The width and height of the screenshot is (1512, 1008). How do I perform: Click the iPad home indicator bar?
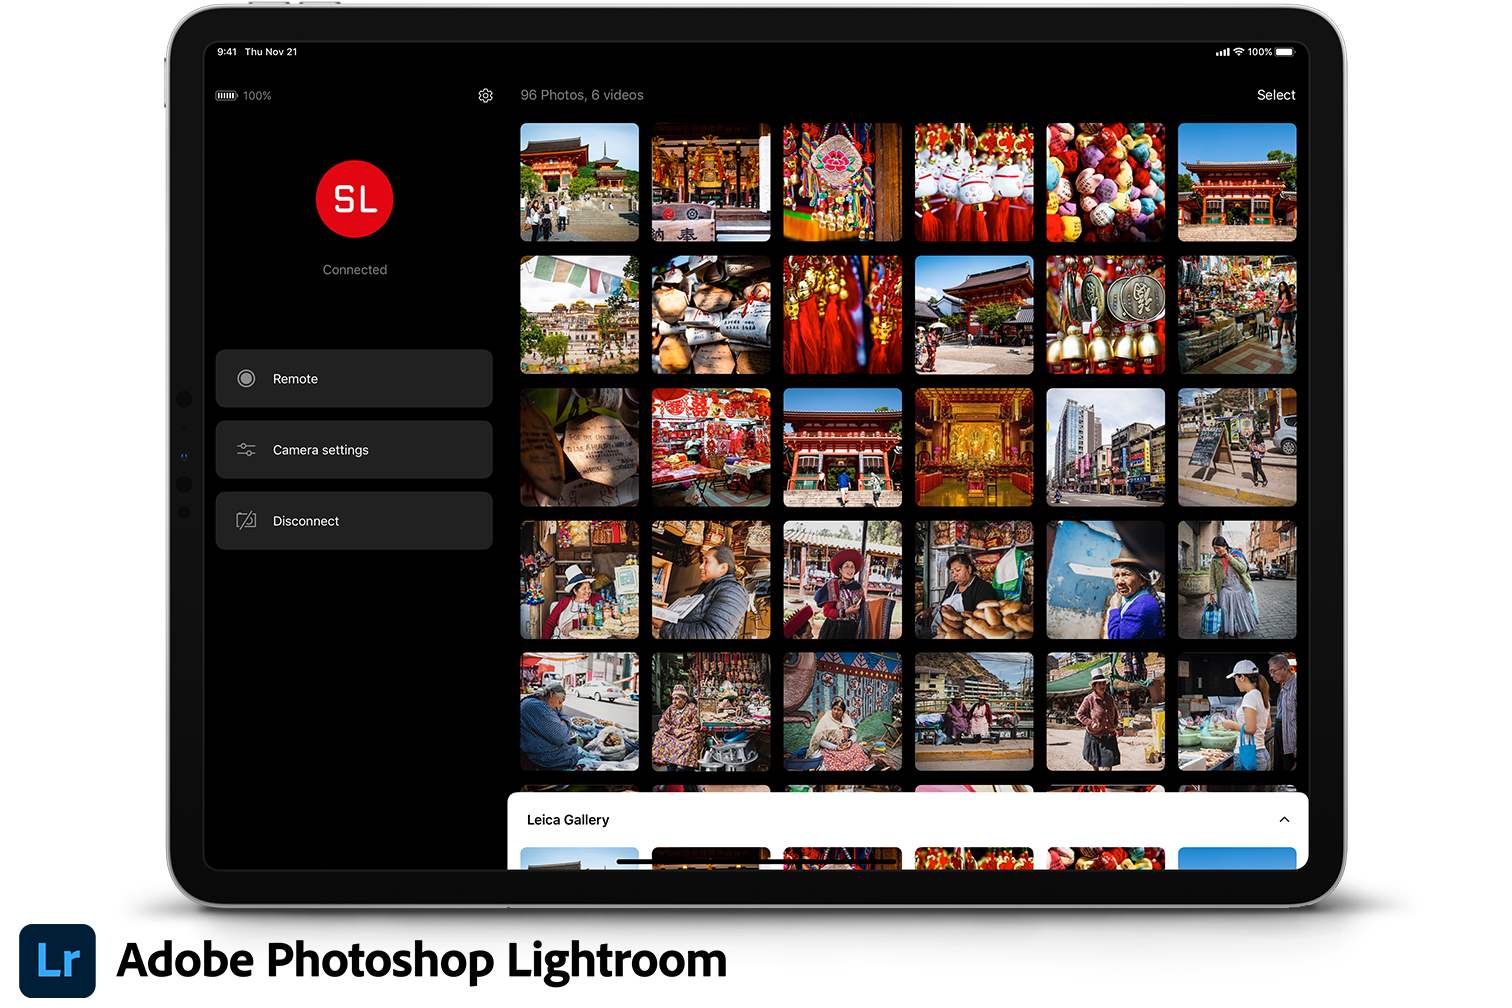(x=757, y=861)
